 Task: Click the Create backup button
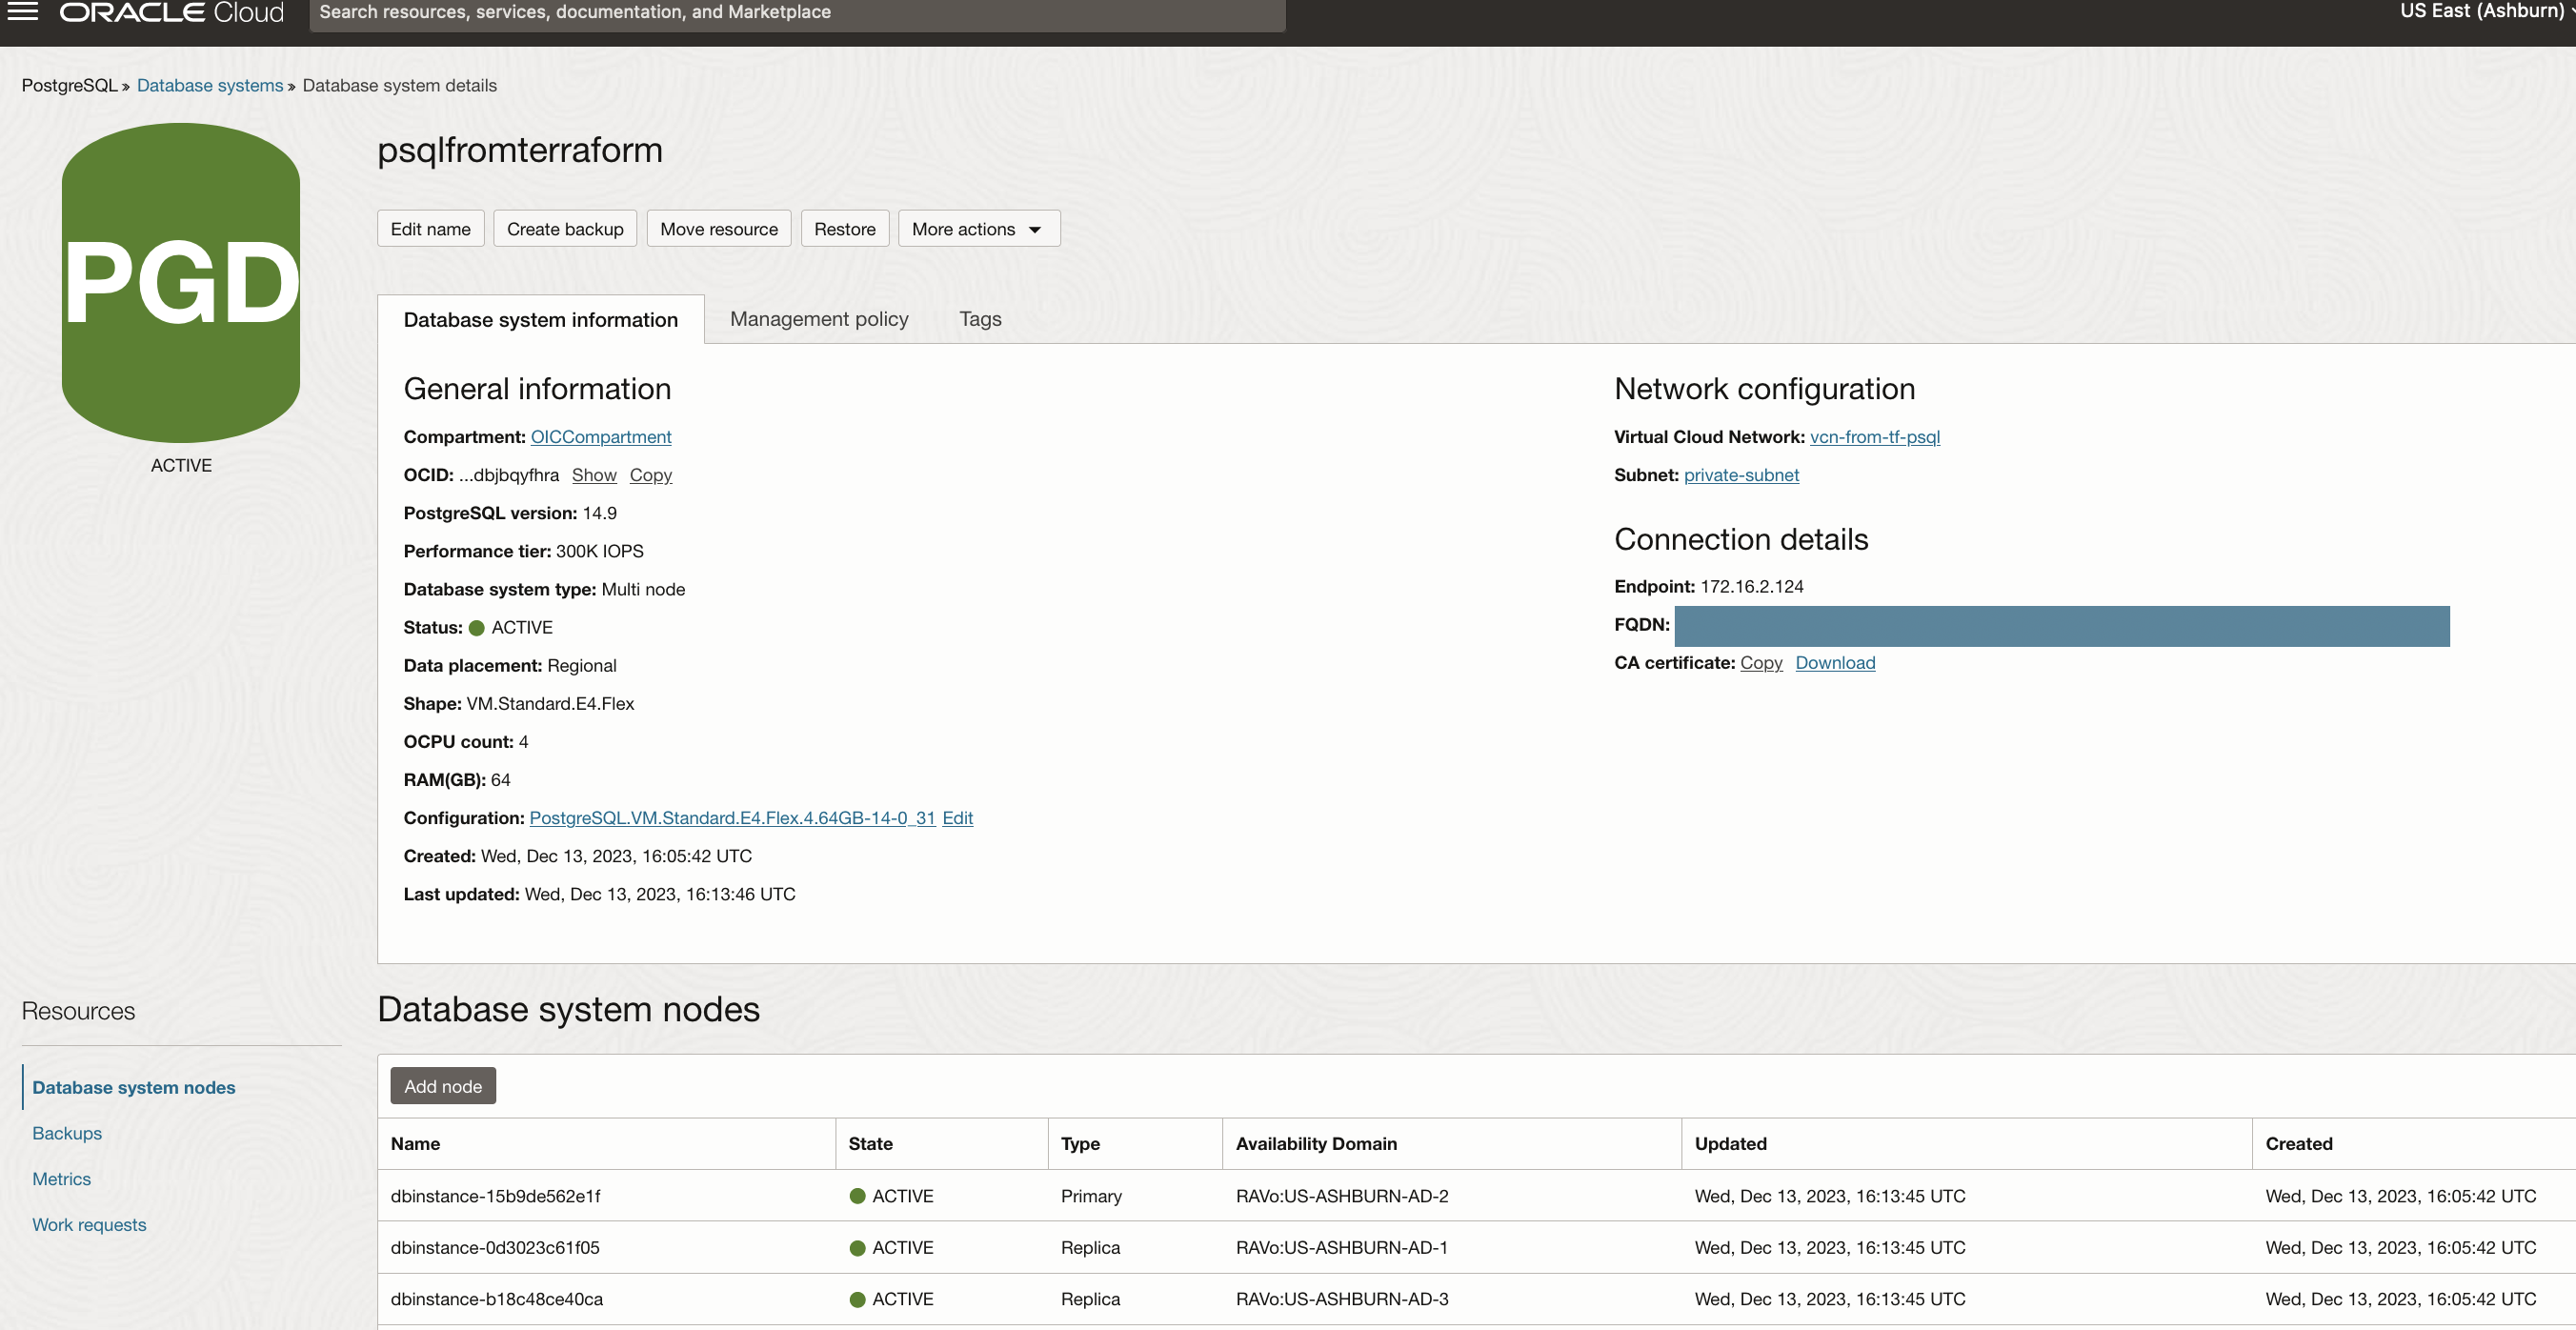(564, 229)
